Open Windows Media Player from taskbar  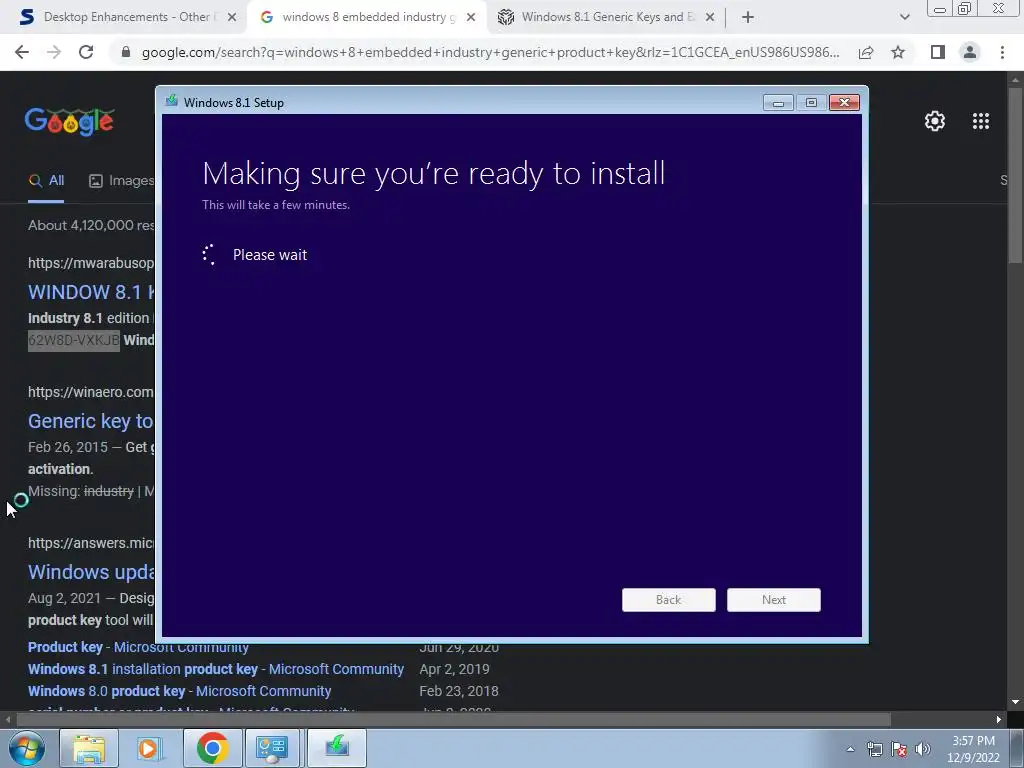coord(150,748)
